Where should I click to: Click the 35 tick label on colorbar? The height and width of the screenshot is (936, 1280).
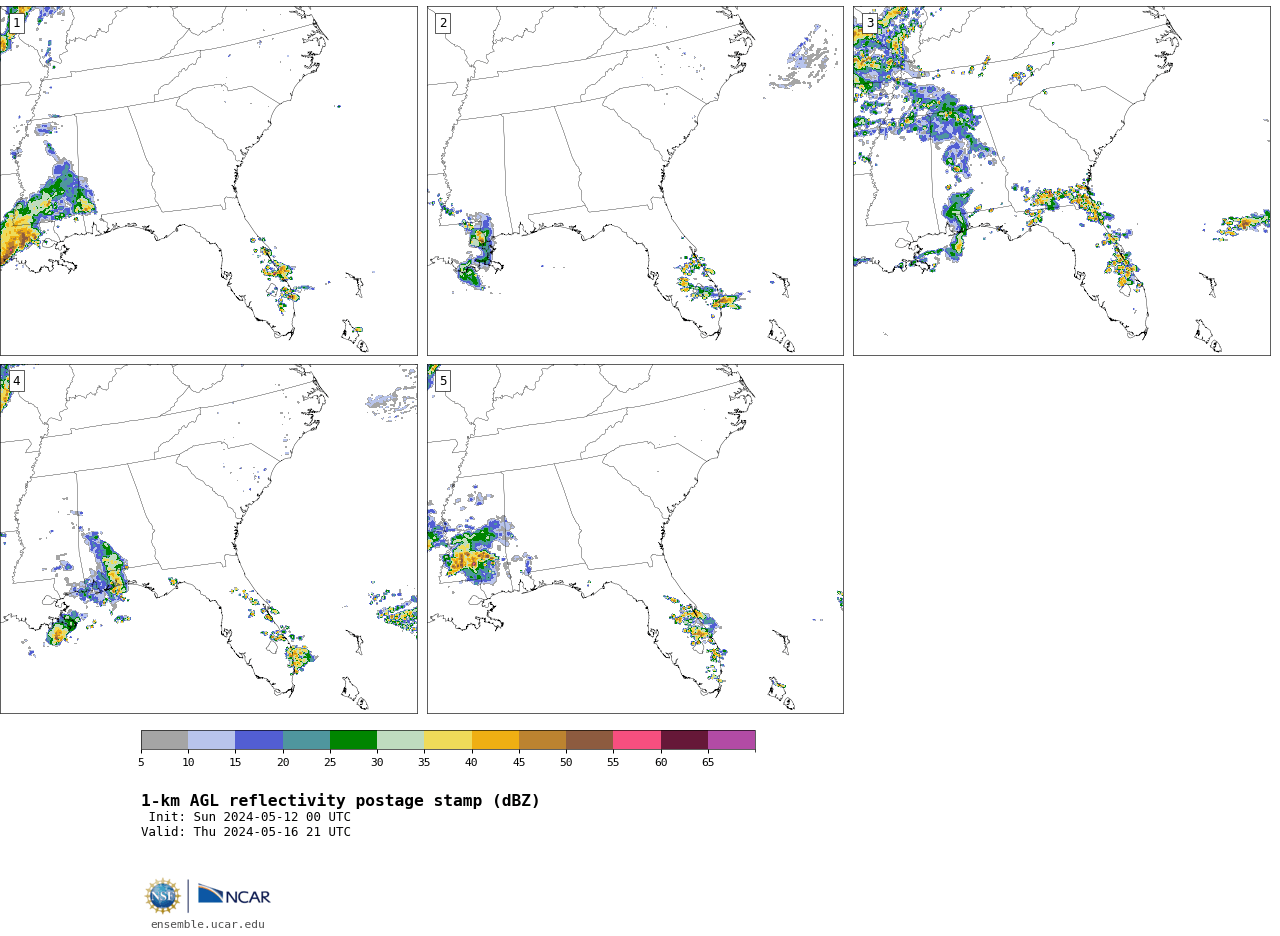click(x=424, y=763)
